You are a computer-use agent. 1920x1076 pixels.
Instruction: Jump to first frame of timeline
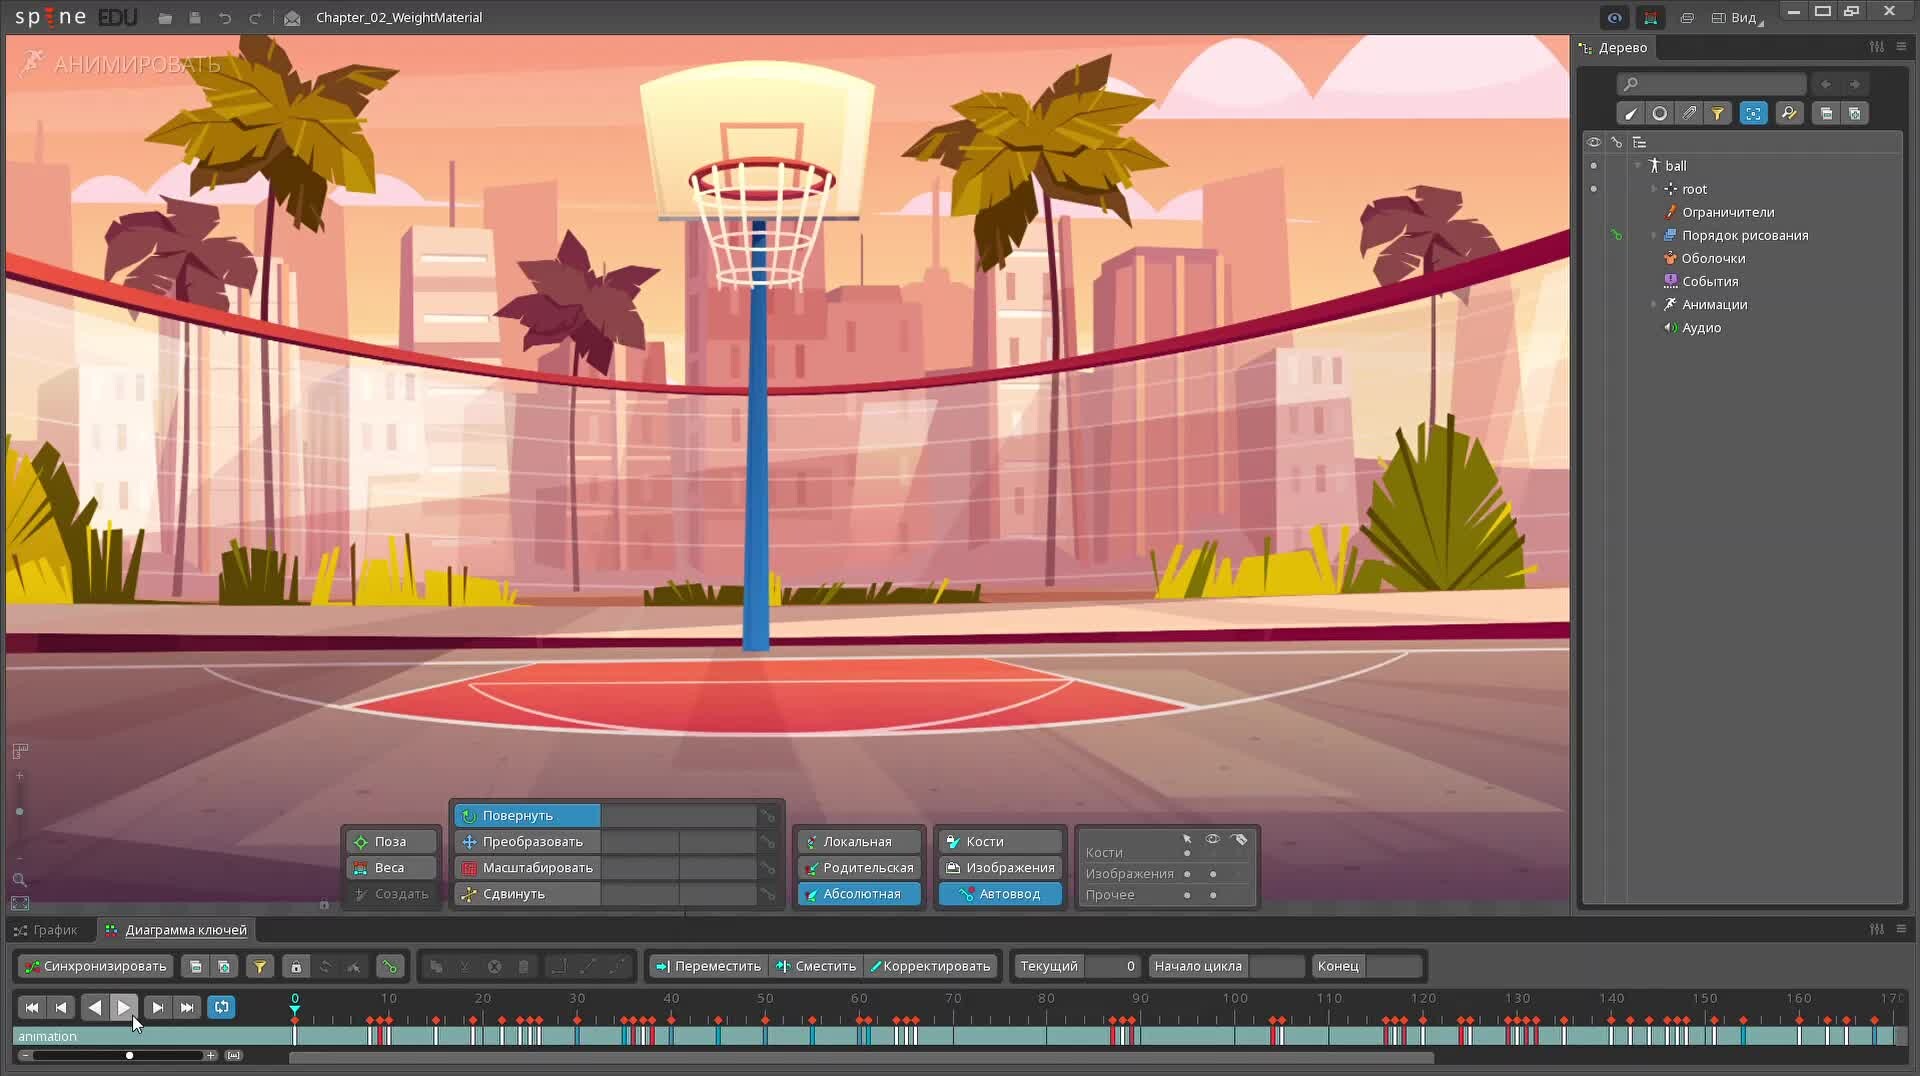coord(31,1007)
